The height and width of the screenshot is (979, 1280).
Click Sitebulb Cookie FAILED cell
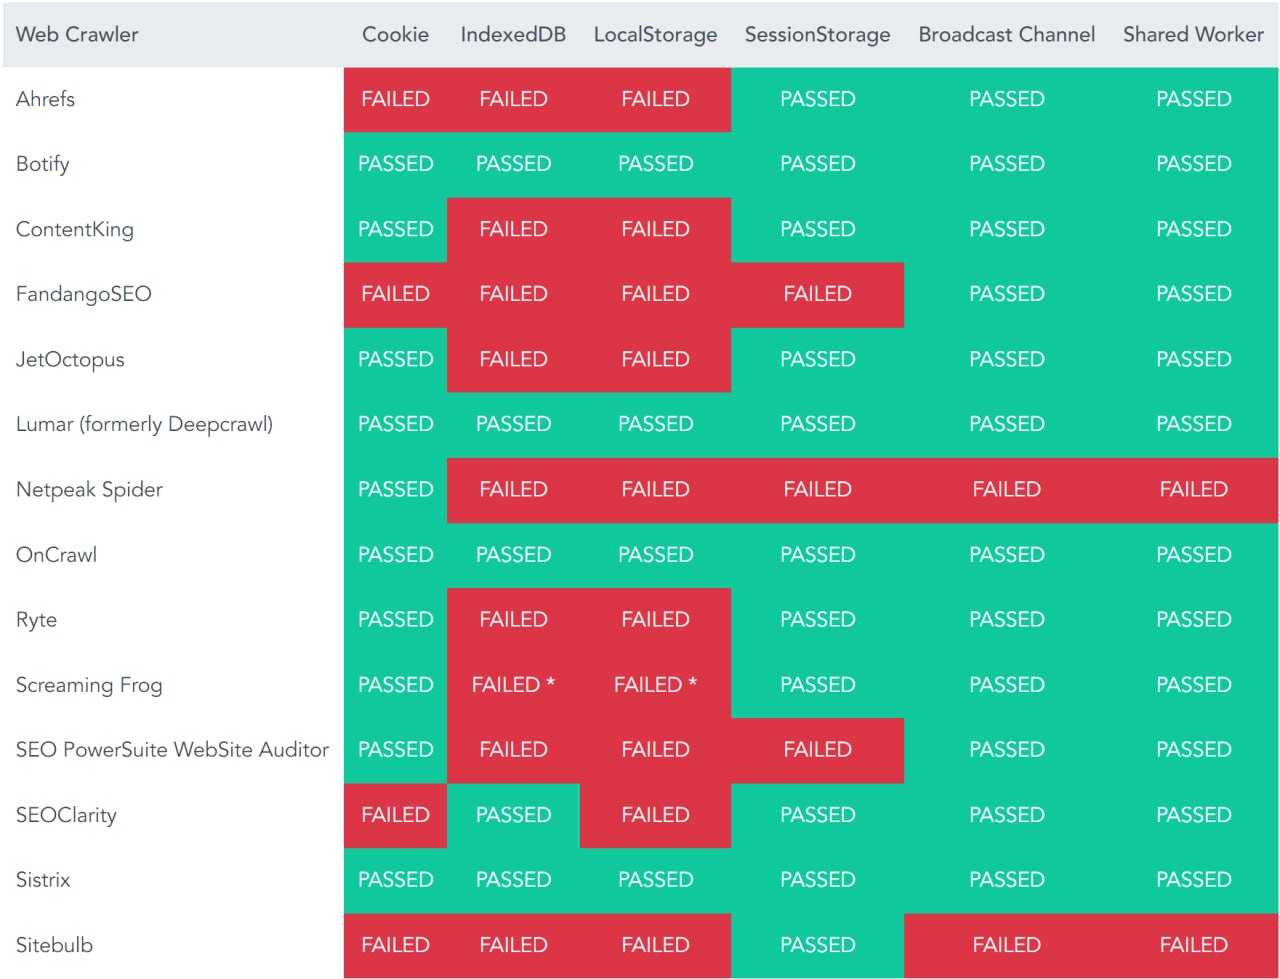tap(395, 944)
